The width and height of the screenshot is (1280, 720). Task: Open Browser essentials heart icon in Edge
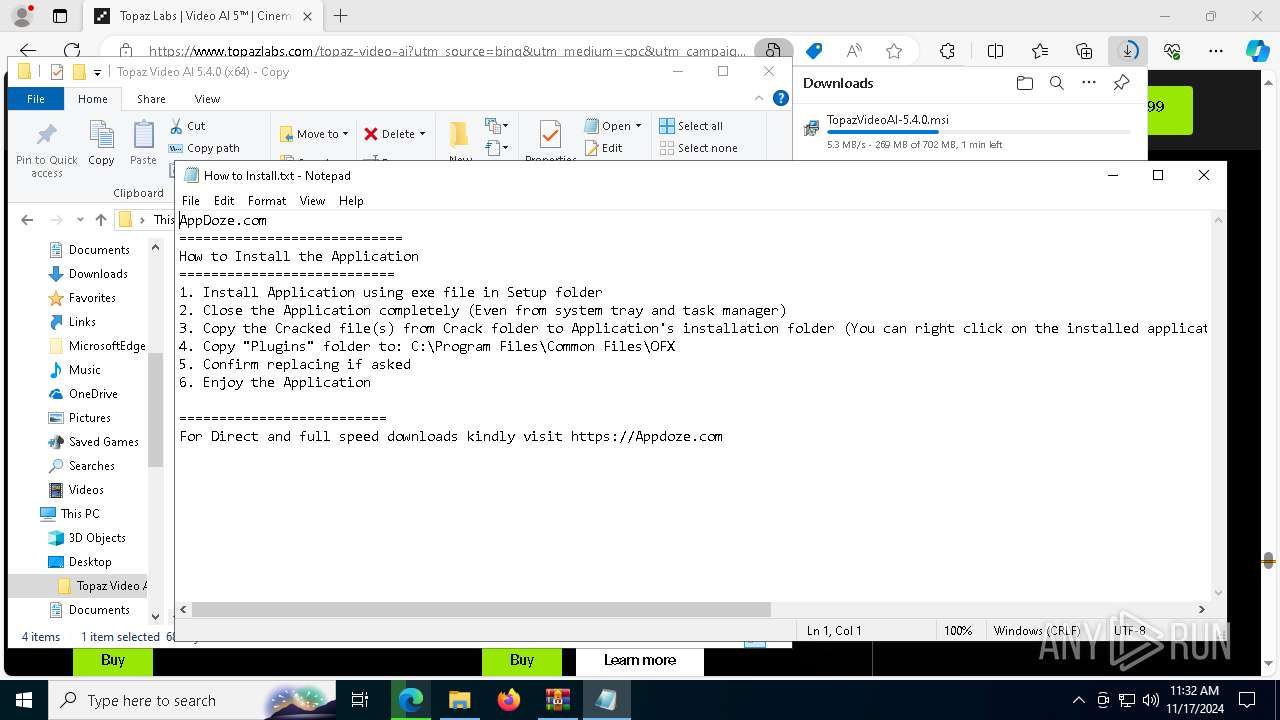1173,51
